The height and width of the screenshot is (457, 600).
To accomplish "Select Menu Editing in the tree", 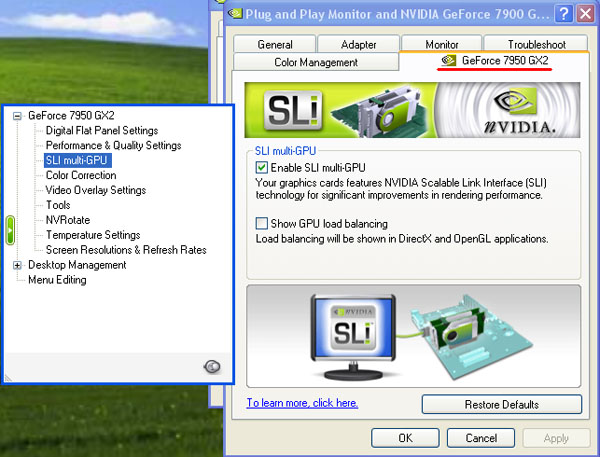I will [57, 280].
